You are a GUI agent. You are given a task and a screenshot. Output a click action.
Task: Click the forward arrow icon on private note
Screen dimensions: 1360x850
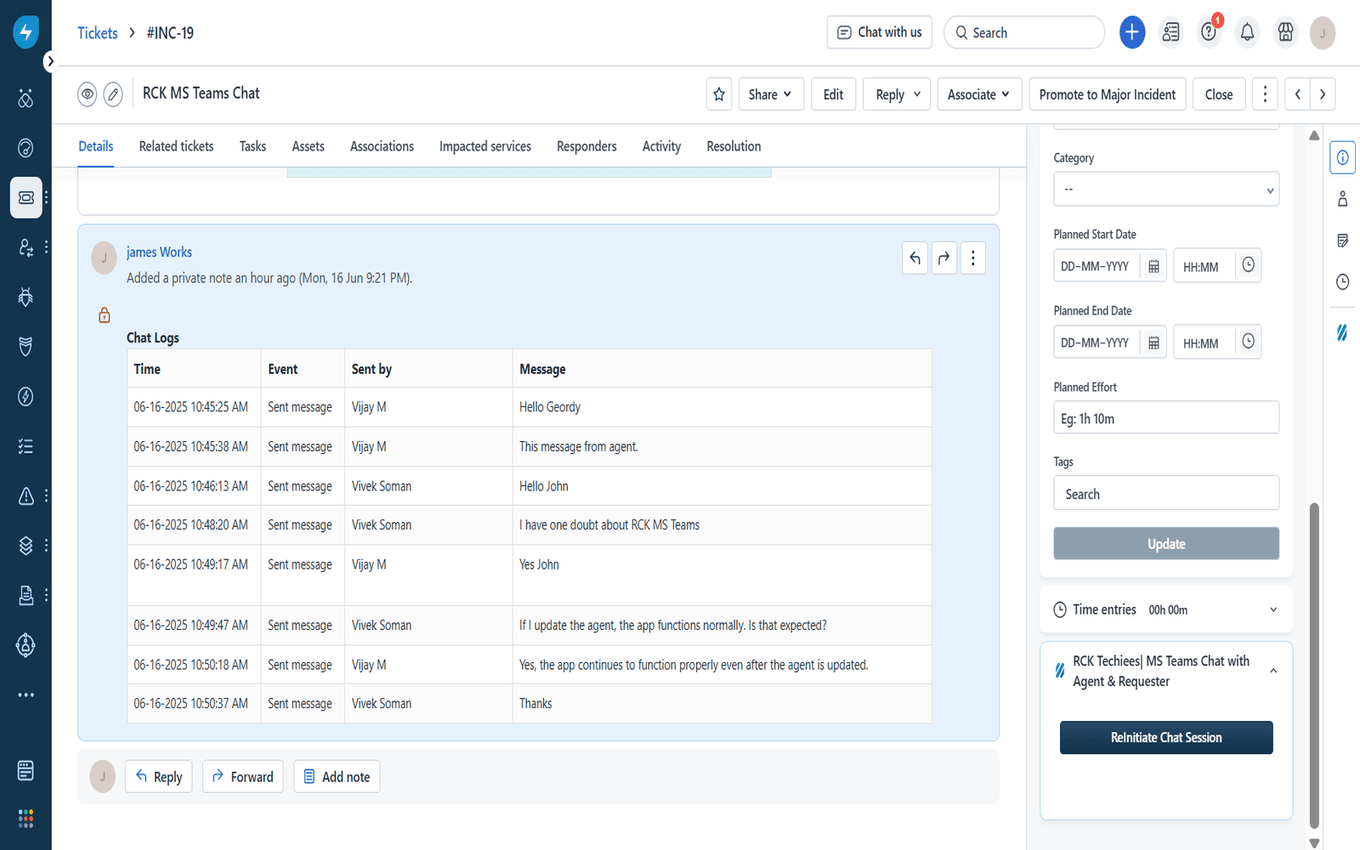(x=944, y=258)
